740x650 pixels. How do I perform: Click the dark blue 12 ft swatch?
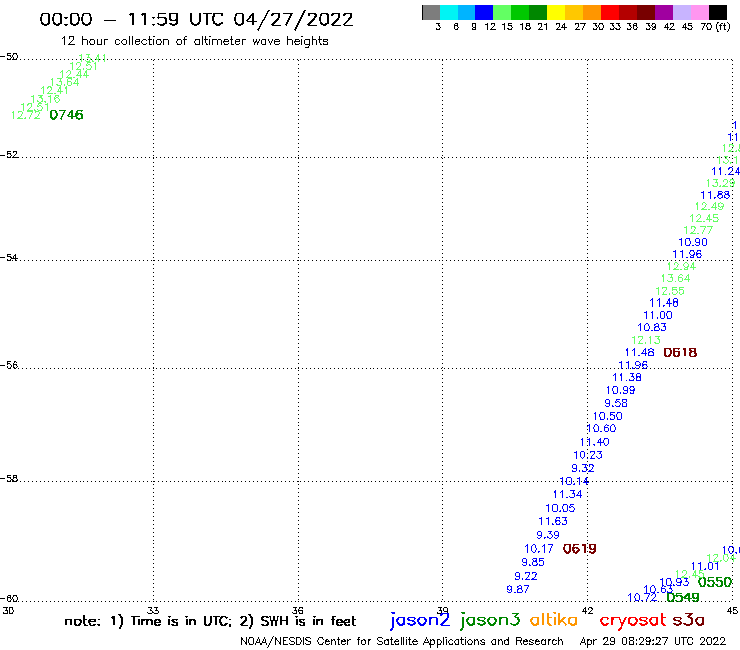click(x=484, y=12)
